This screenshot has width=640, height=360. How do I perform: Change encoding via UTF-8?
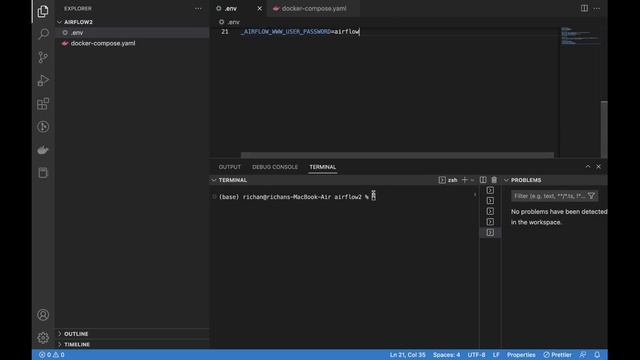(476, 355)
